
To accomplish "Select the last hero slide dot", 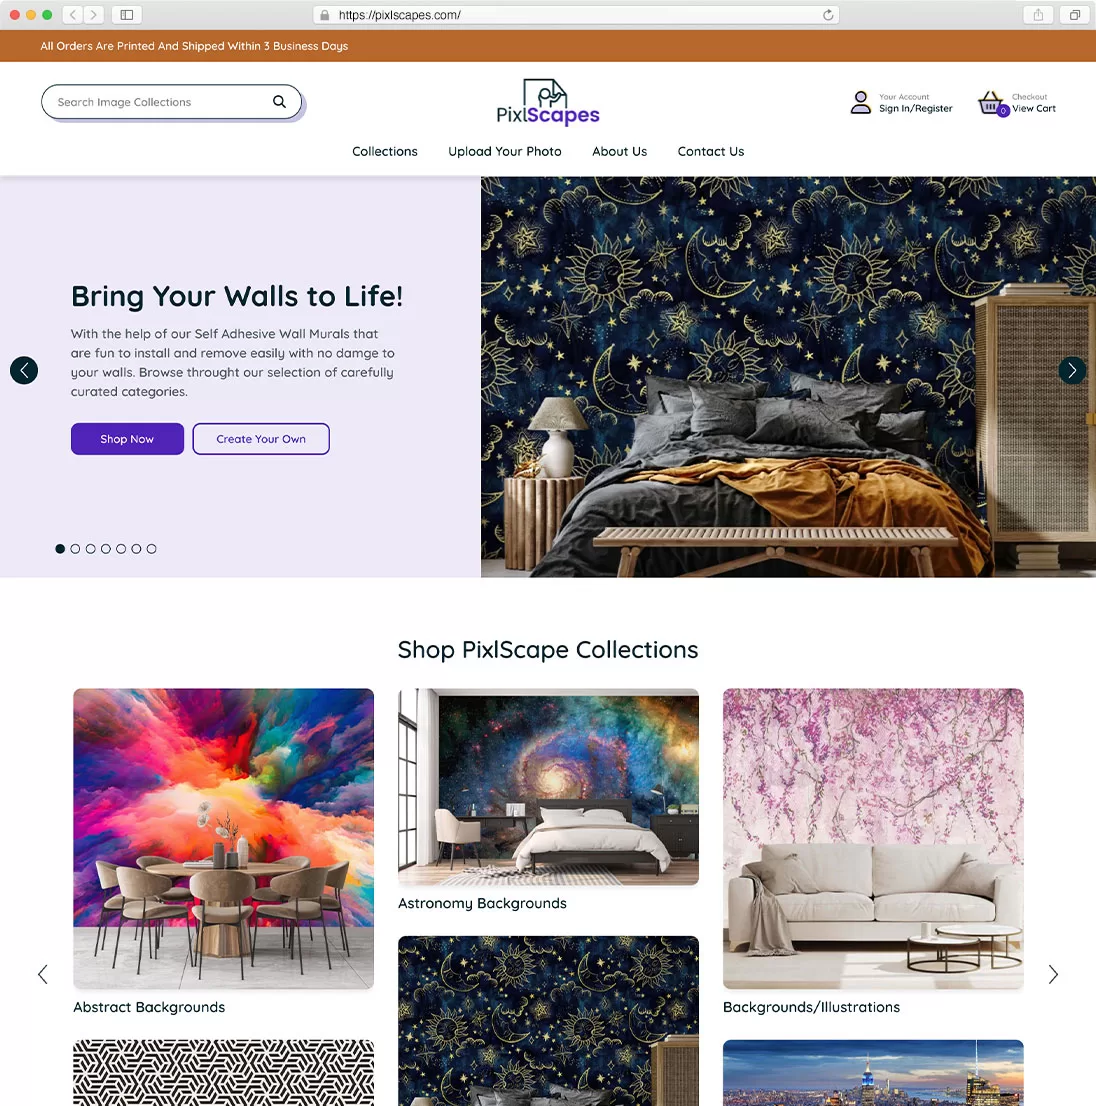I will pos(152,549).
